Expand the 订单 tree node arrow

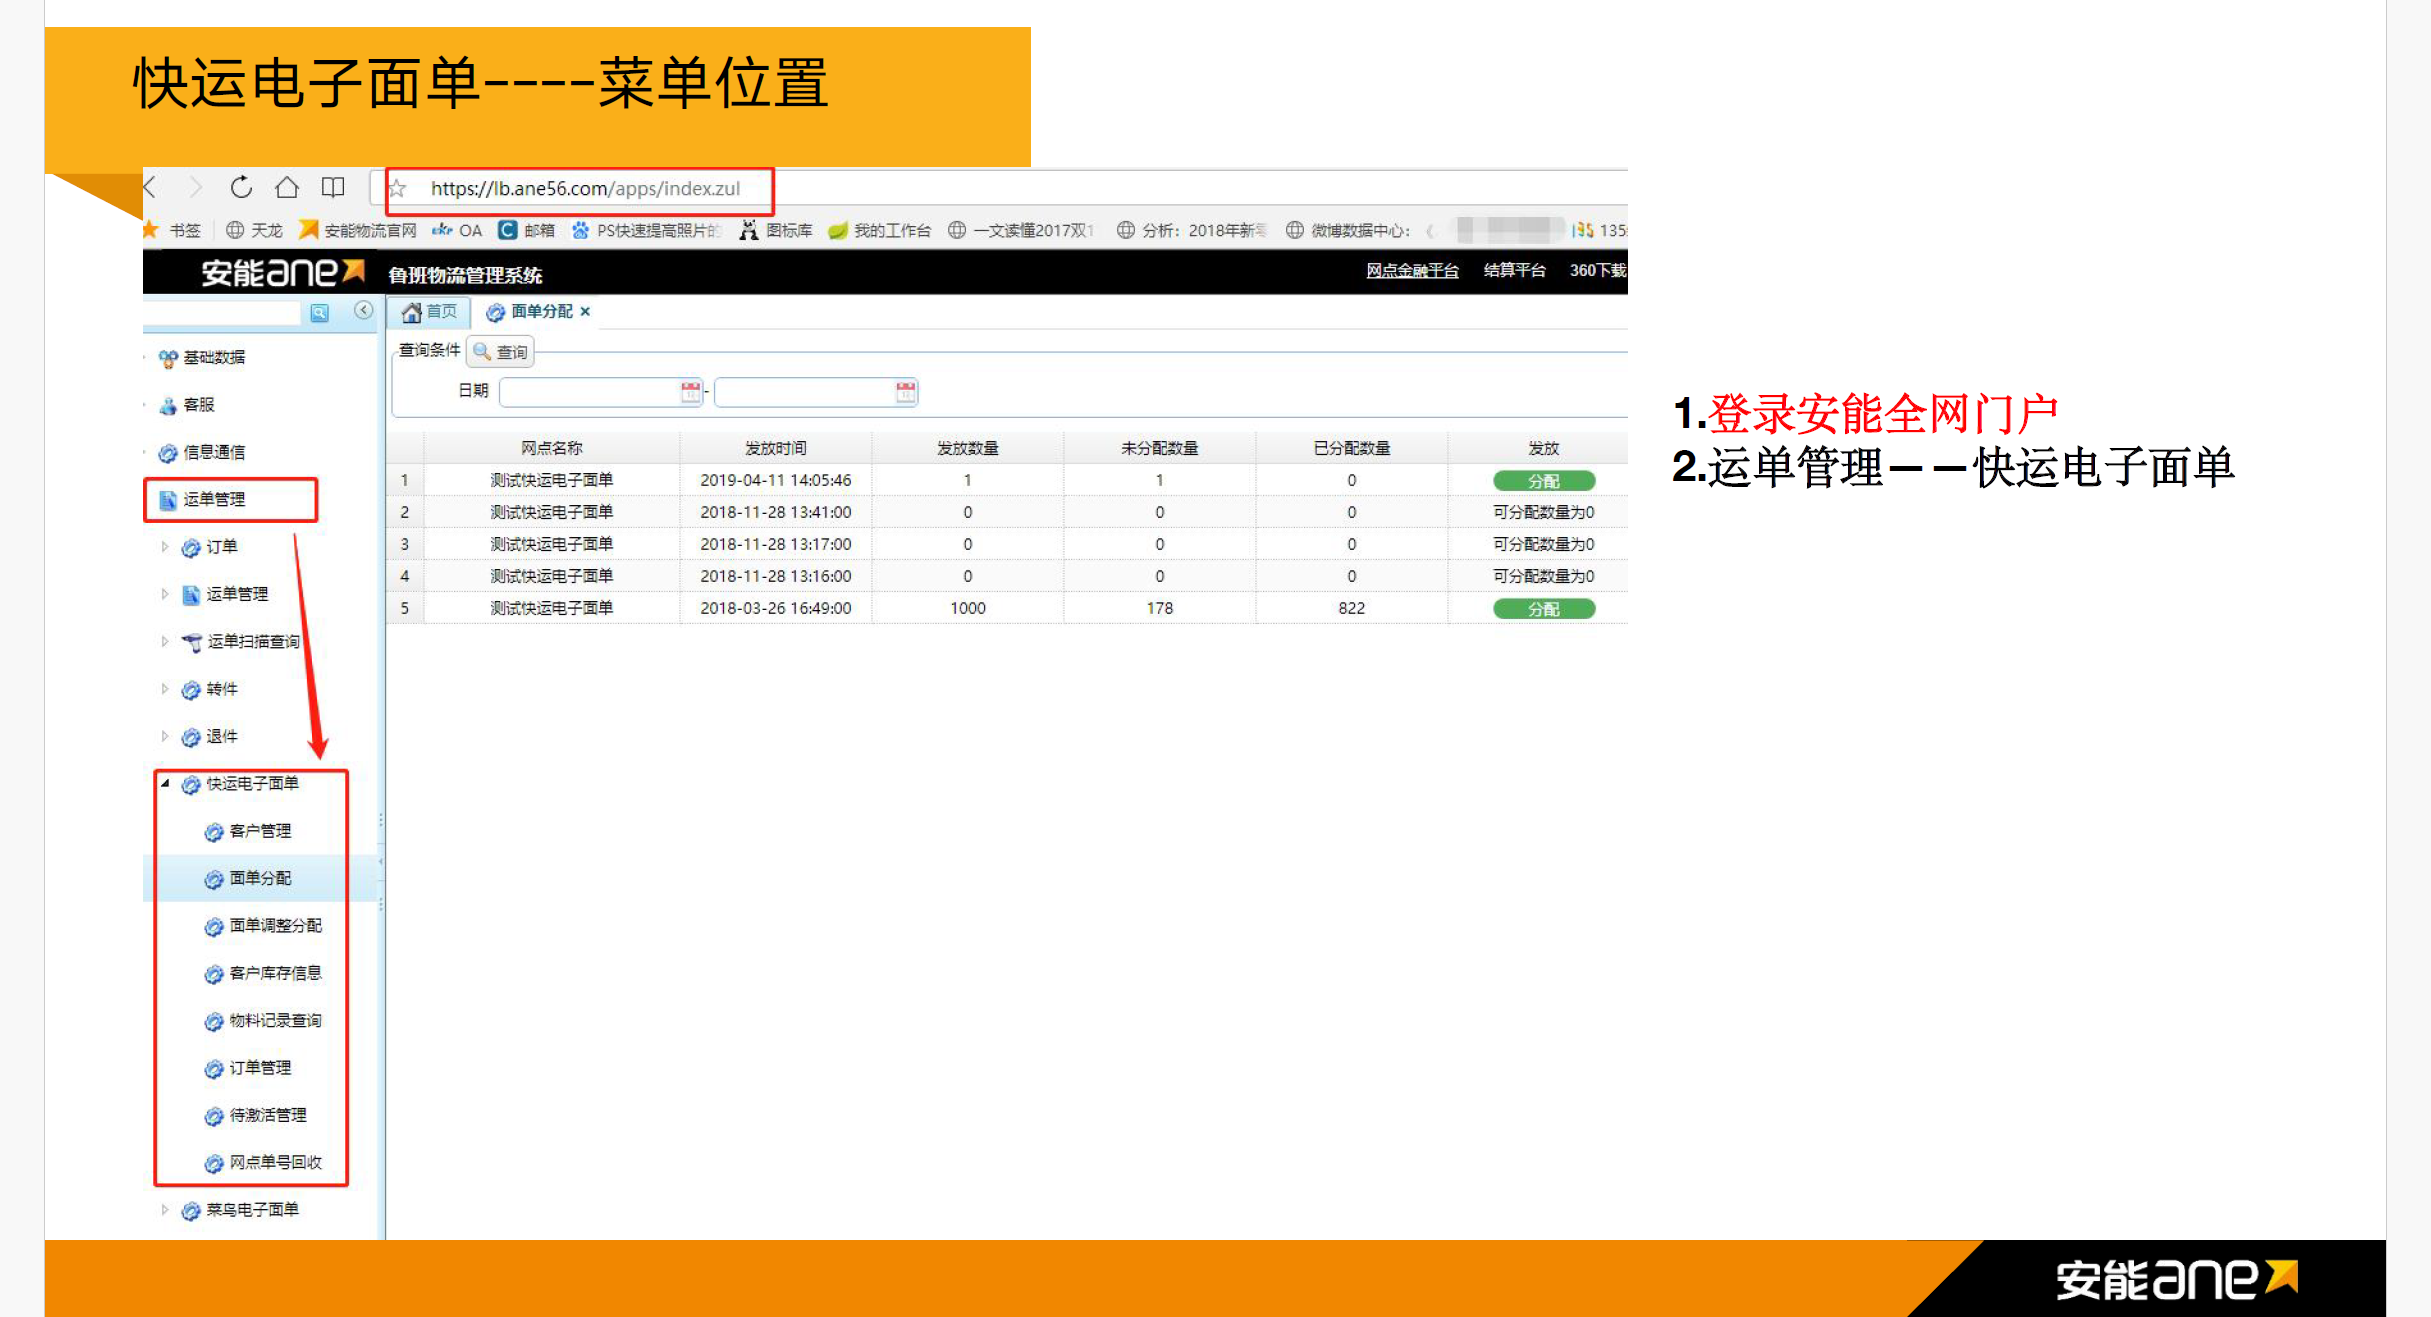pyautogui.click(x=165, y=546)
